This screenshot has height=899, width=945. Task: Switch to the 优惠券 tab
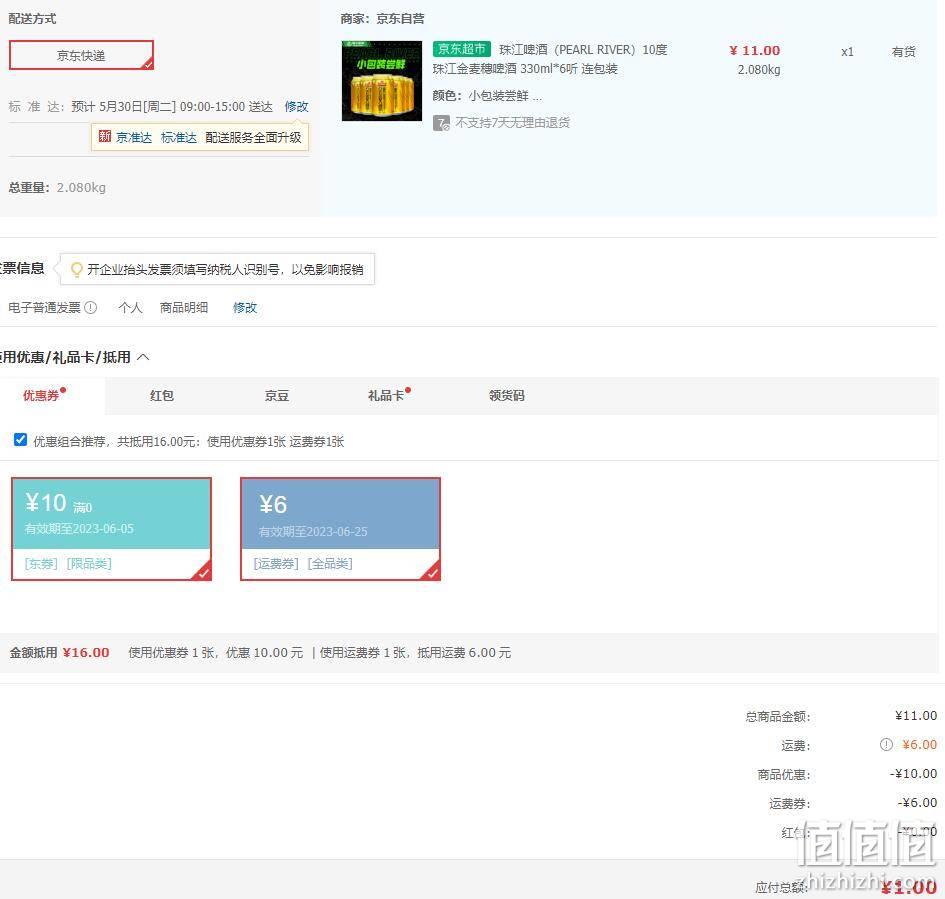coord(41,396)
